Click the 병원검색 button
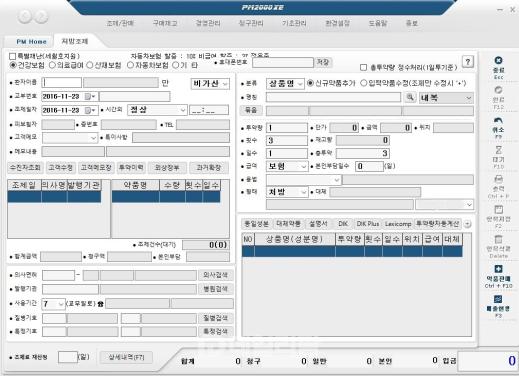Viewport: 519px width, 376px height. 215,289
